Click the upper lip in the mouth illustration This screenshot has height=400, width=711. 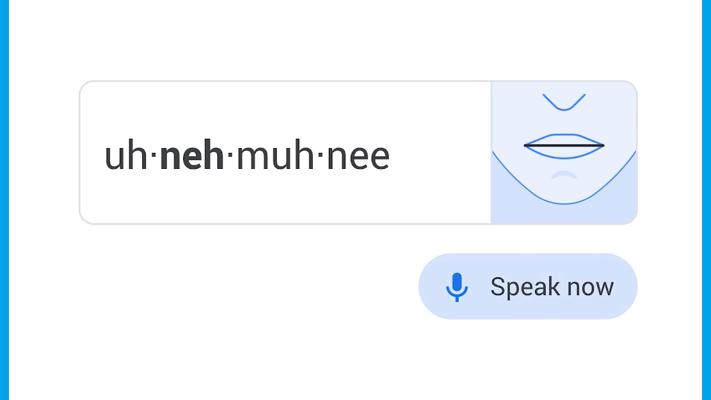[564, 138]
